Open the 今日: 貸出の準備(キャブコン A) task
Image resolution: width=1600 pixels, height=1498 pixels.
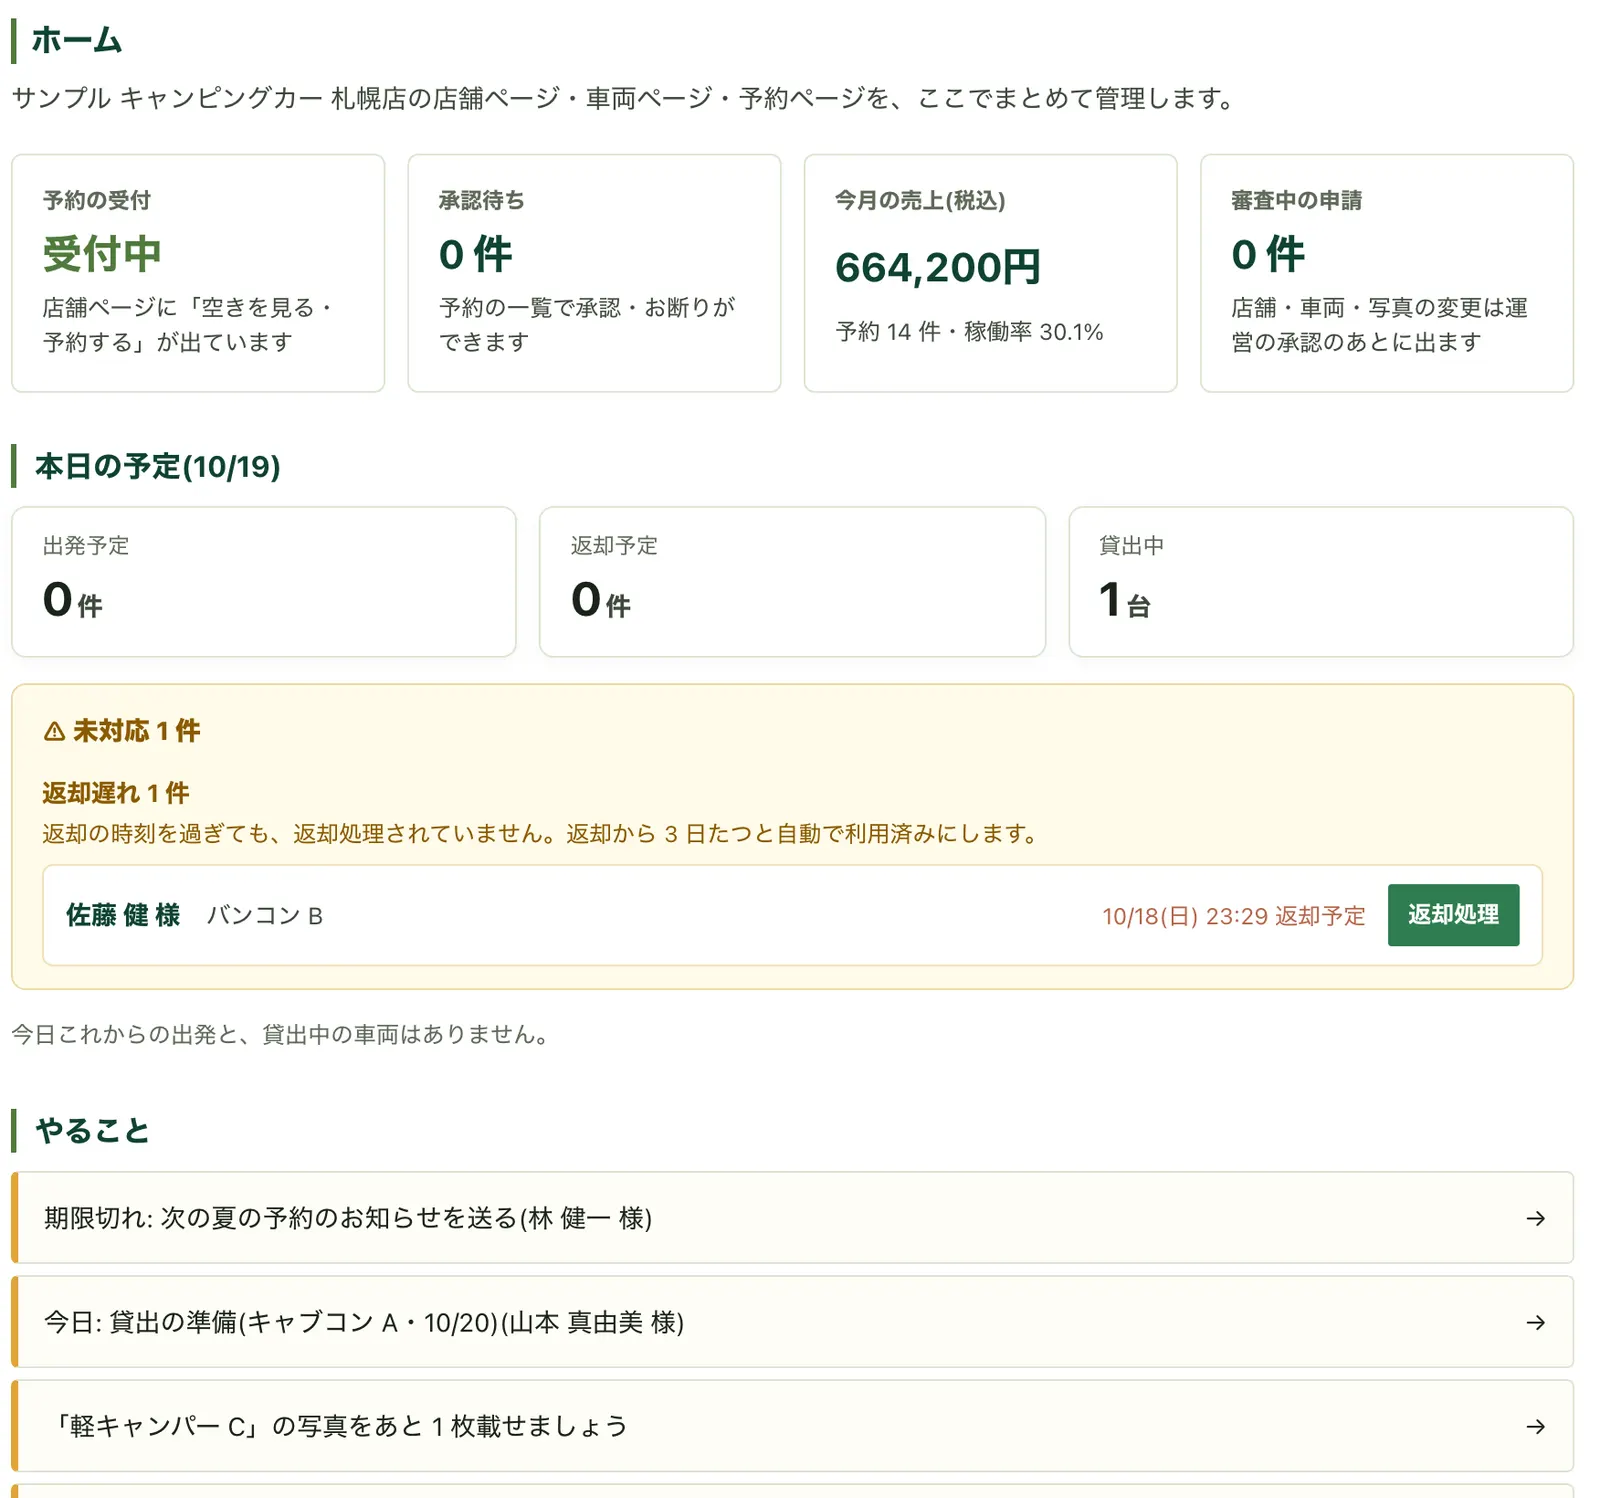[x=792, y=1322]
